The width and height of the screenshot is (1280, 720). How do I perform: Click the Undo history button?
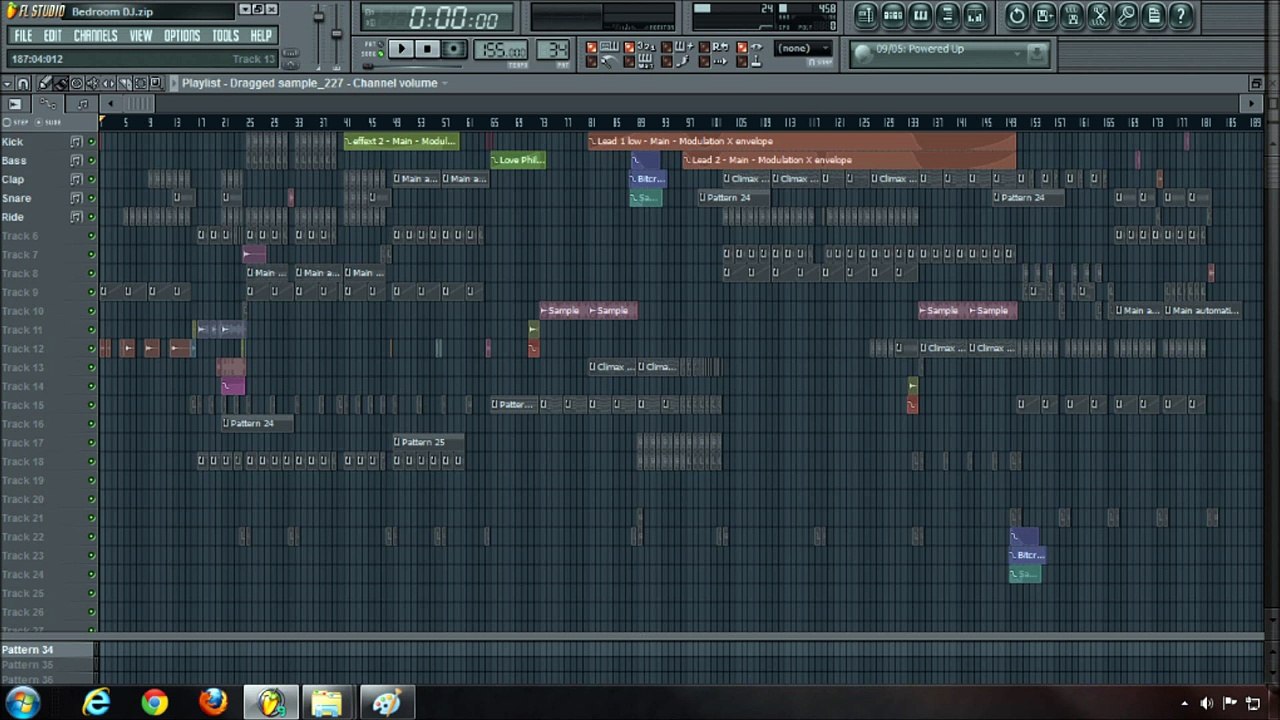tap(1017, 16)
